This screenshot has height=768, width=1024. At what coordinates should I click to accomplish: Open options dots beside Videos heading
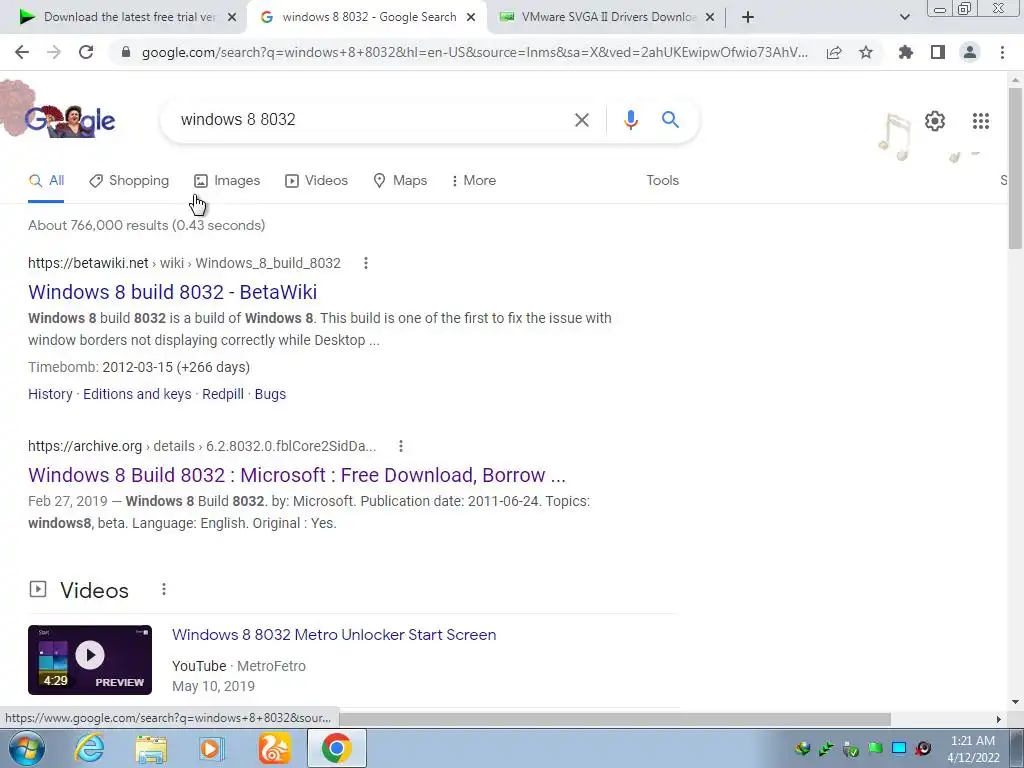click(164, 590)
